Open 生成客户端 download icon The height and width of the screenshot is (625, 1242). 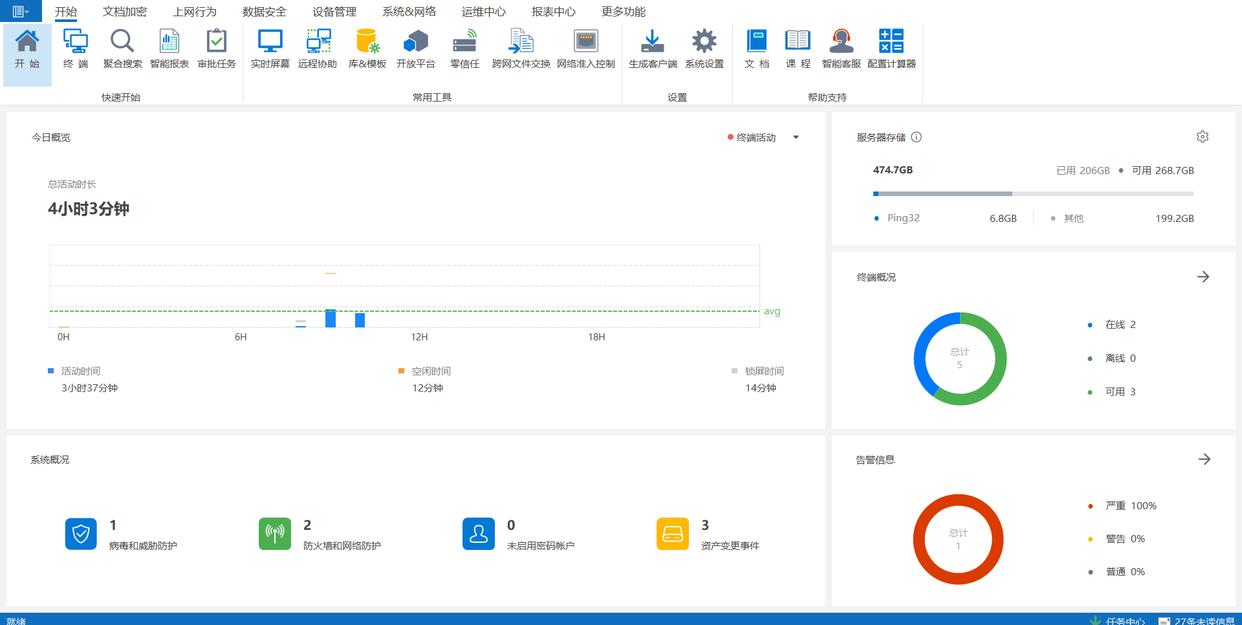(652, 49)
